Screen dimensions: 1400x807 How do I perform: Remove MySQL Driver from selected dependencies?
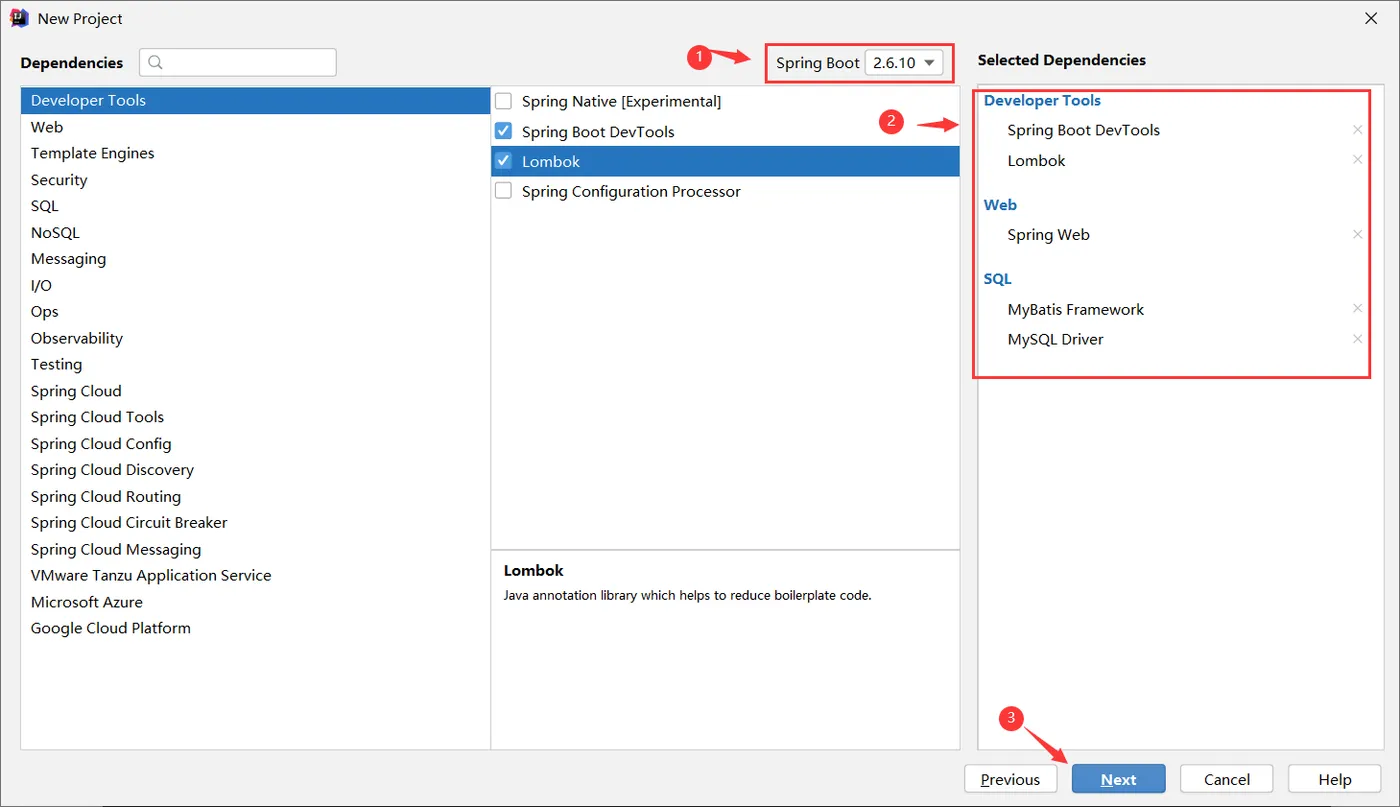tap(1357, 339)
